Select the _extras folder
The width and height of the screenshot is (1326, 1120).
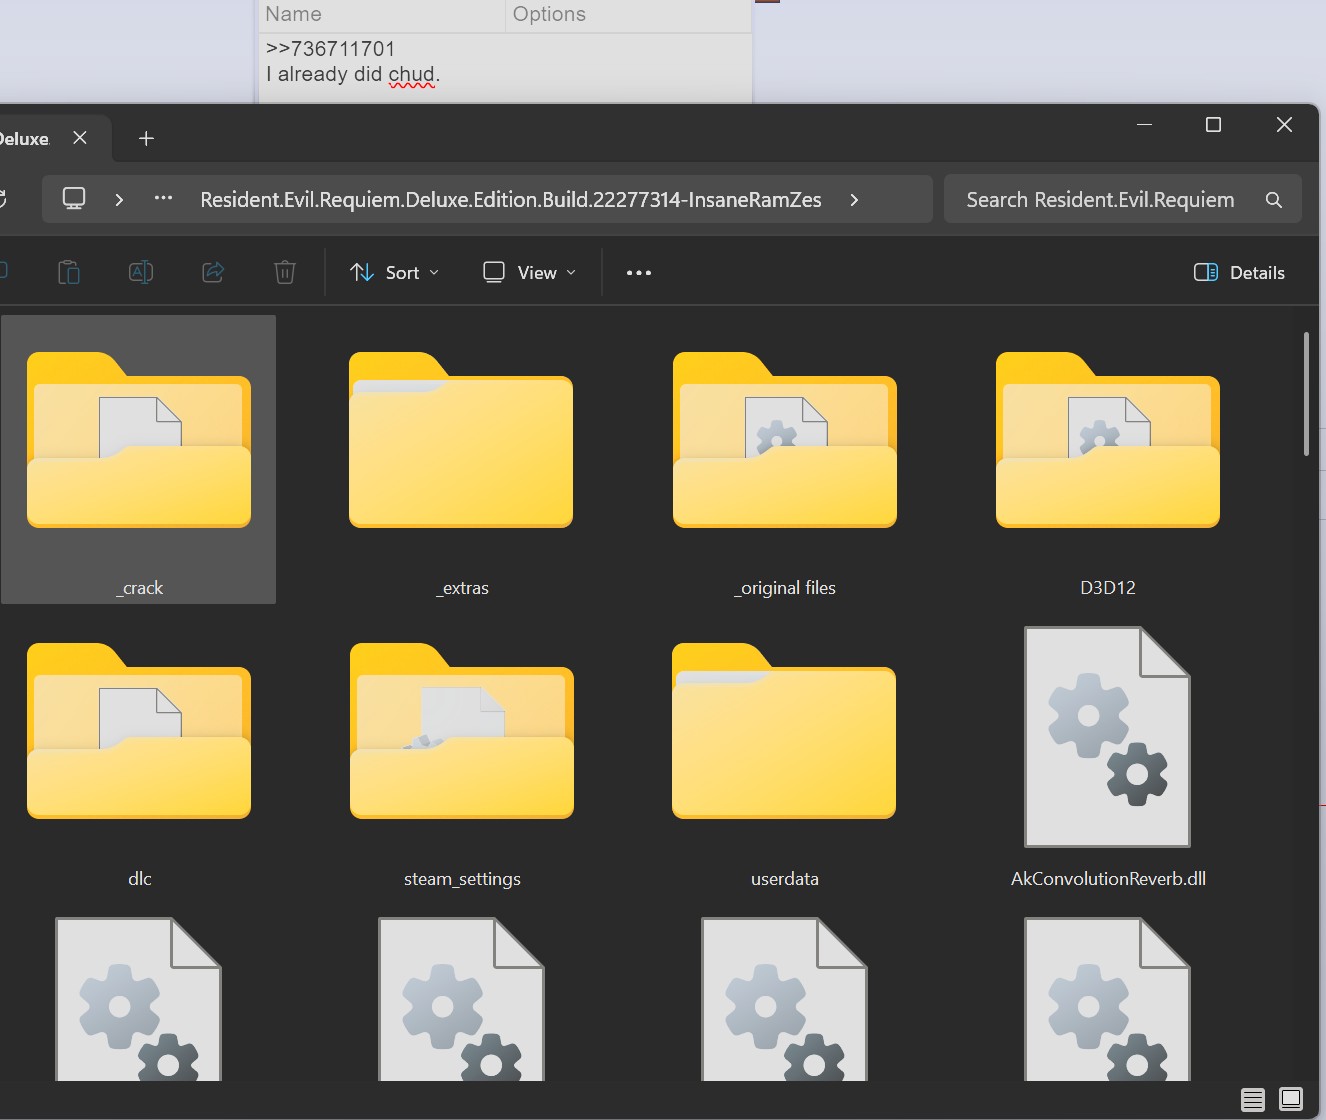pos(461,460)
